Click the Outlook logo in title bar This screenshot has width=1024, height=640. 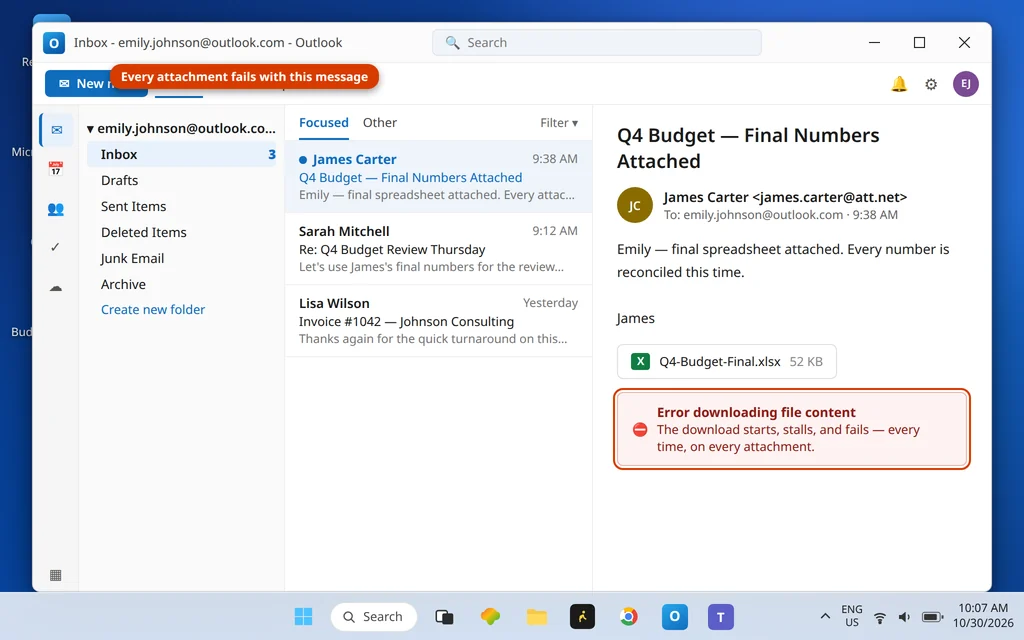(x=54, y=43)
